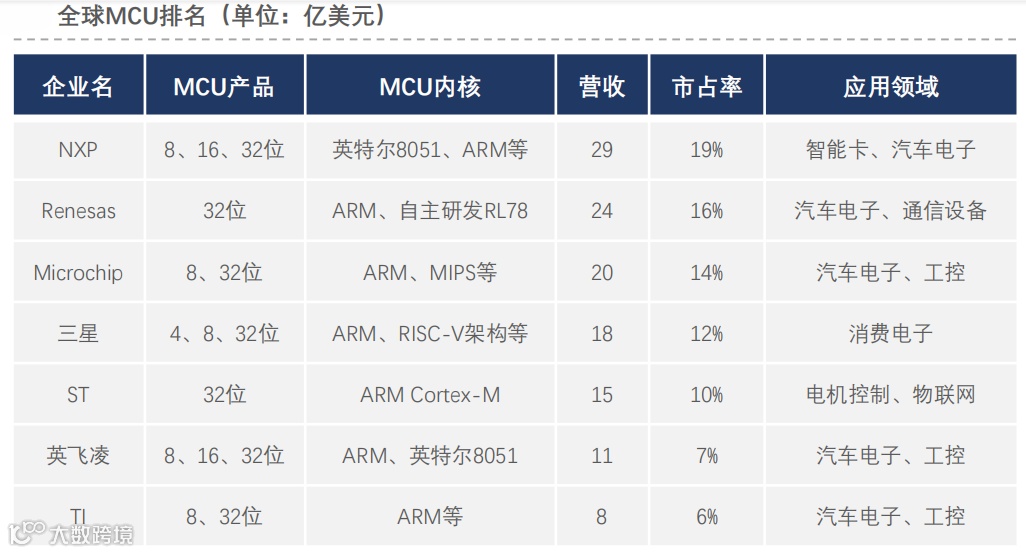This screenshot has height=553, width=1026.
Task: Click NXP's MCU产品 cell 8、16、32位
Action: (x=224, y=150)
